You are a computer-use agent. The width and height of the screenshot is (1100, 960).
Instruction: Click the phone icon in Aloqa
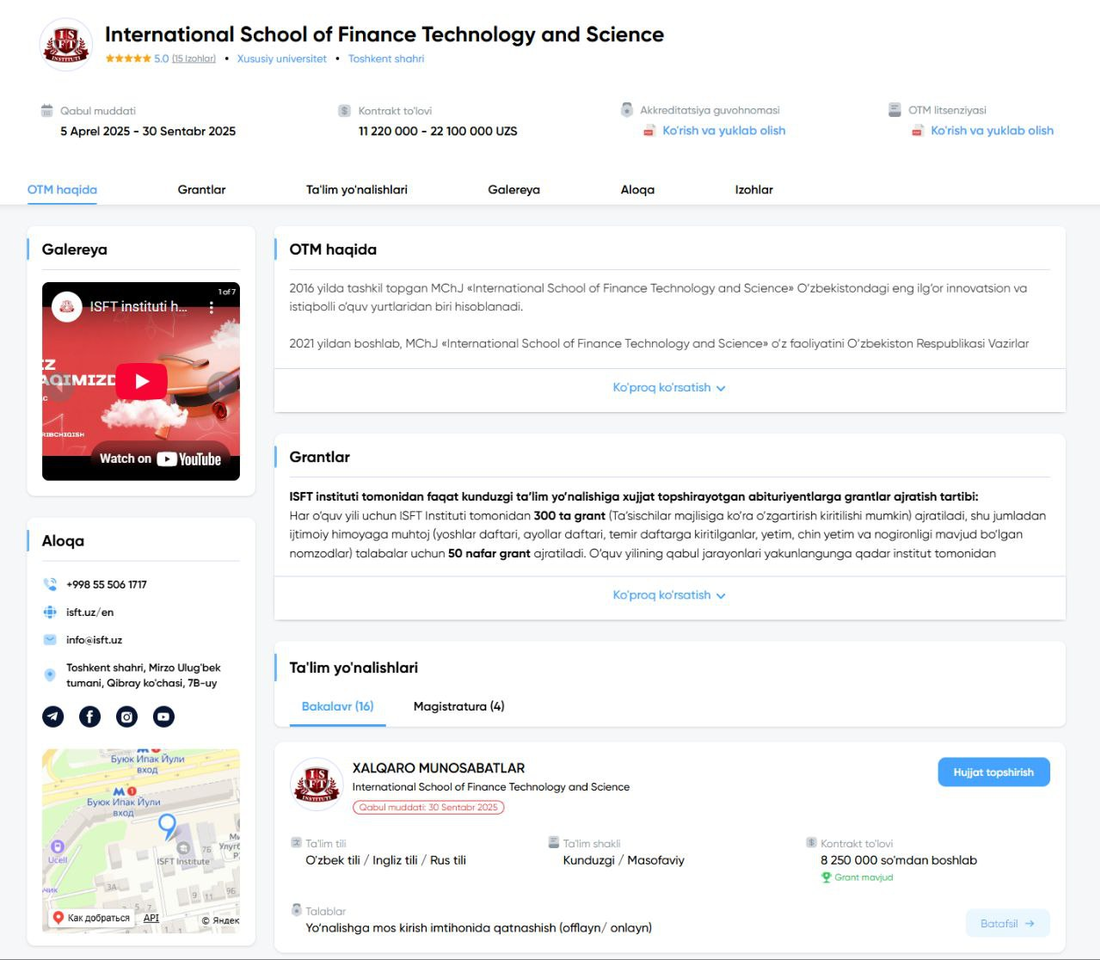coord(50,584)
